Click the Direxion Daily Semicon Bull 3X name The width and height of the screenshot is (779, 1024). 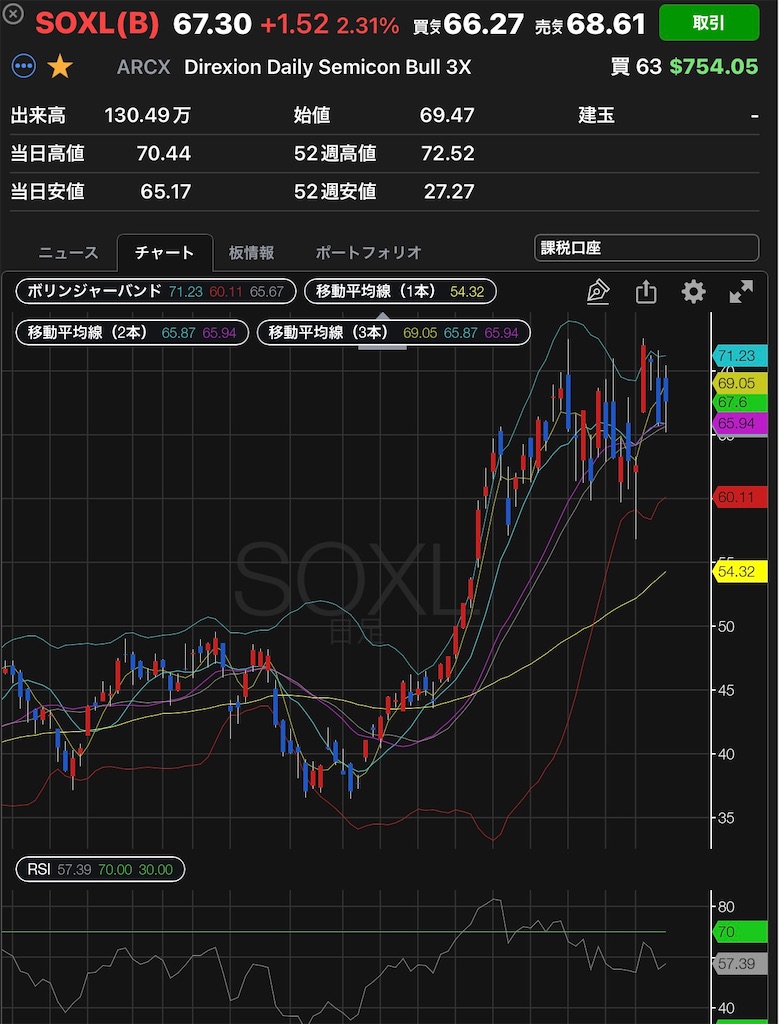click(328, 67)
